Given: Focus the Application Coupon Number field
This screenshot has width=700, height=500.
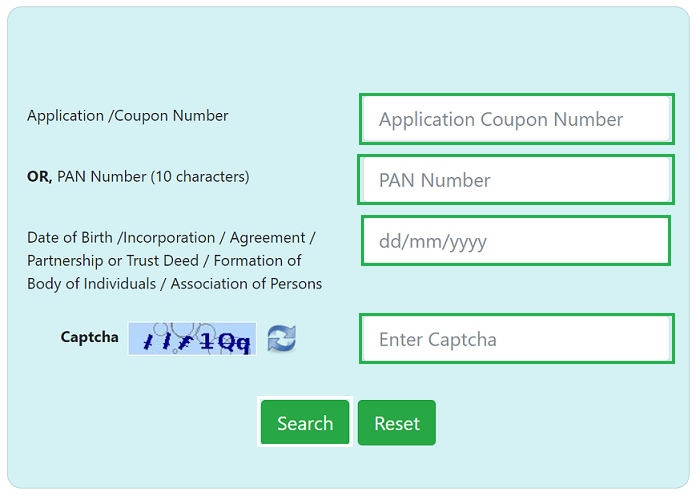Looking at the screenshot, I should pos(516,119).
